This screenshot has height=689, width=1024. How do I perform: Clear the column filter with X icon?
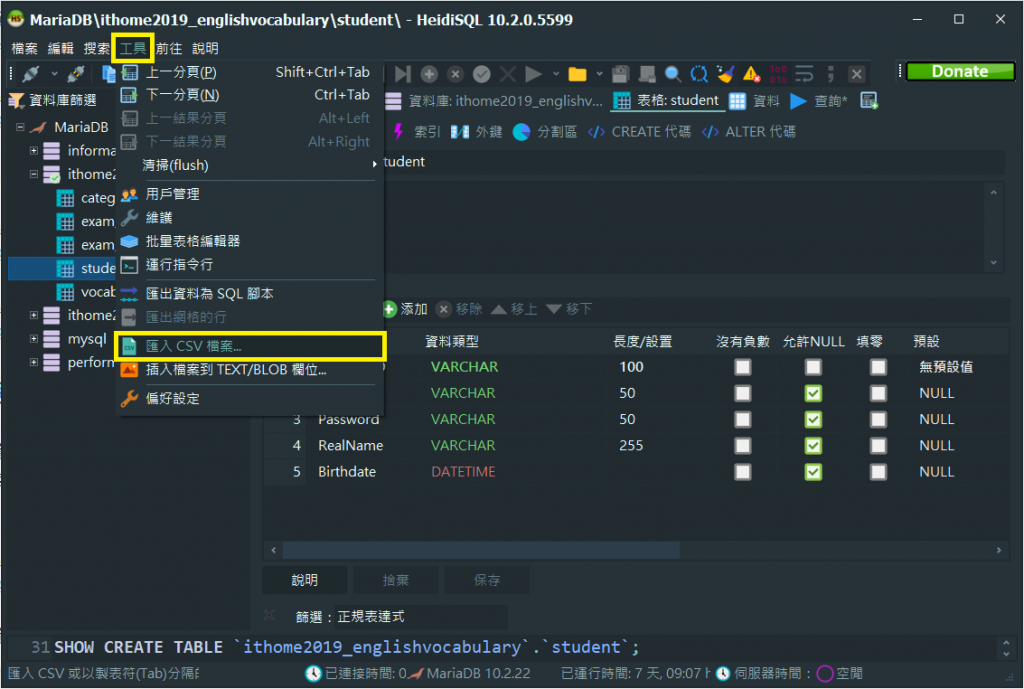[x=269, y=615]
